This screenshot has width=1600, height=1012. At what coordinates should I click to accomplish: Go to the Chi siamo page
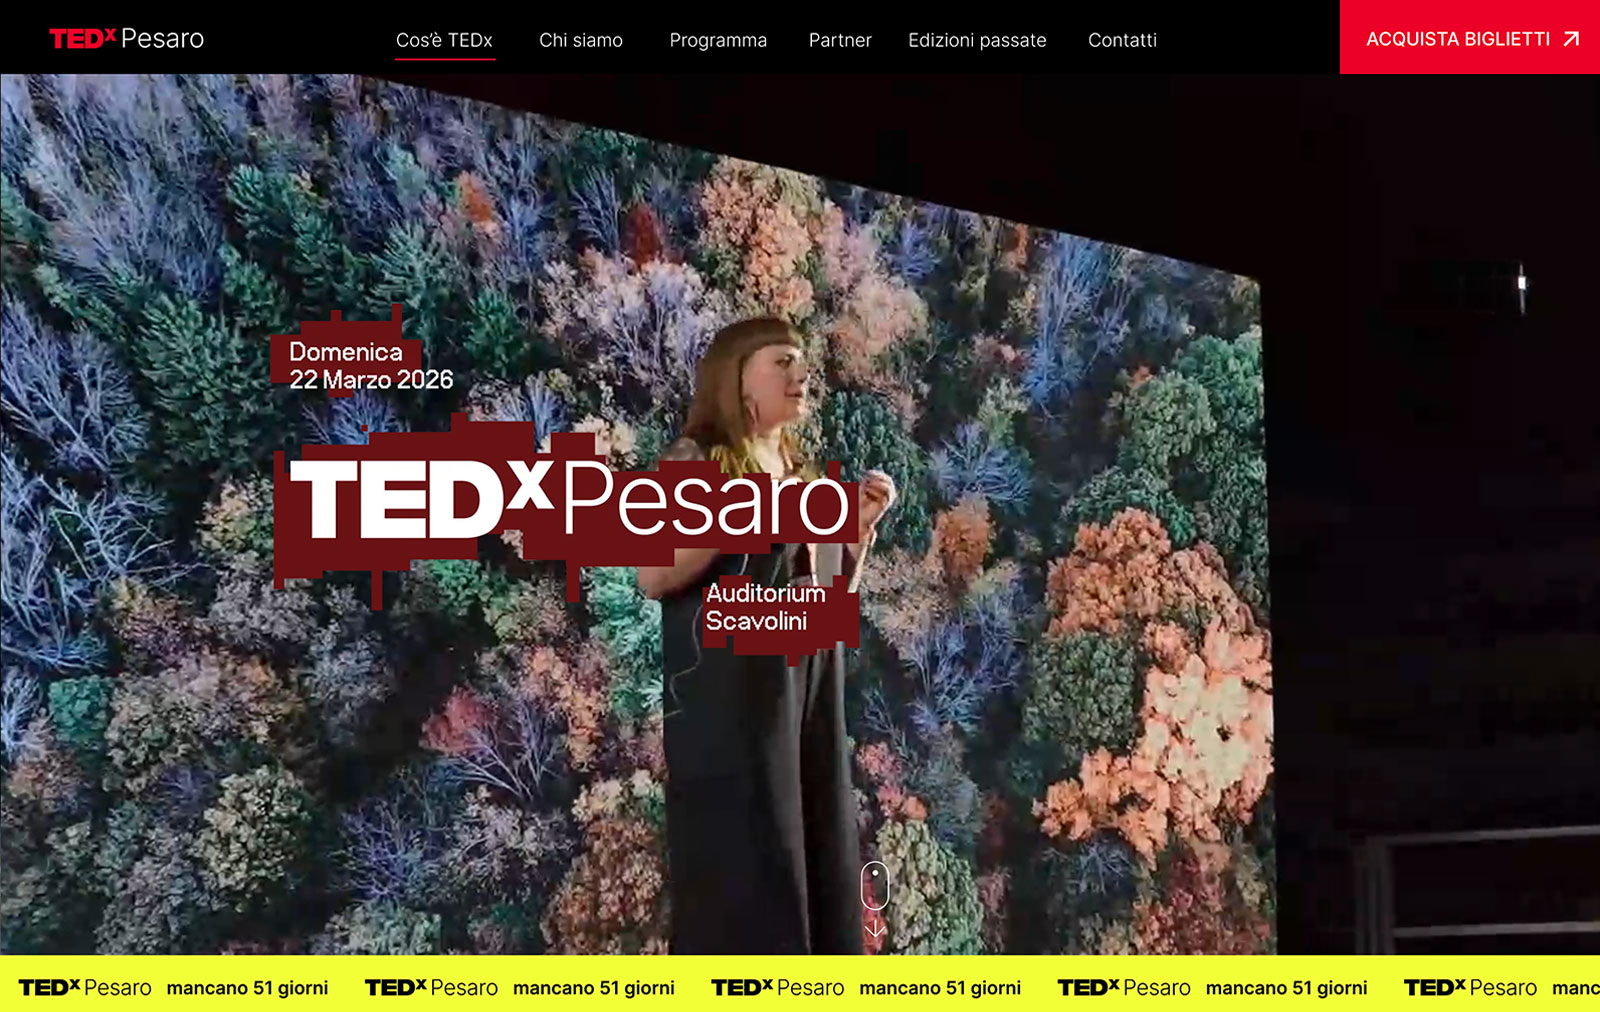581,40
